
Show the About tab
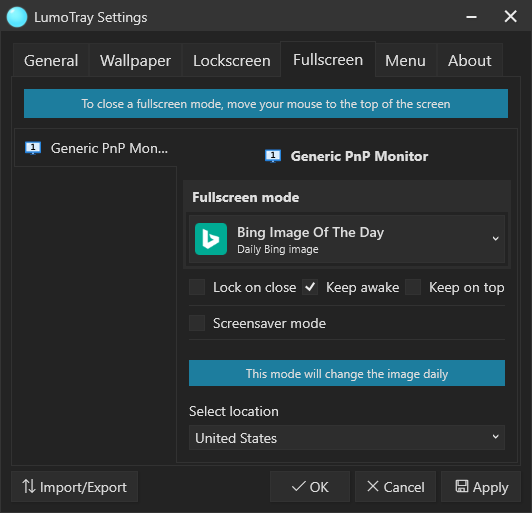[470, 60]
